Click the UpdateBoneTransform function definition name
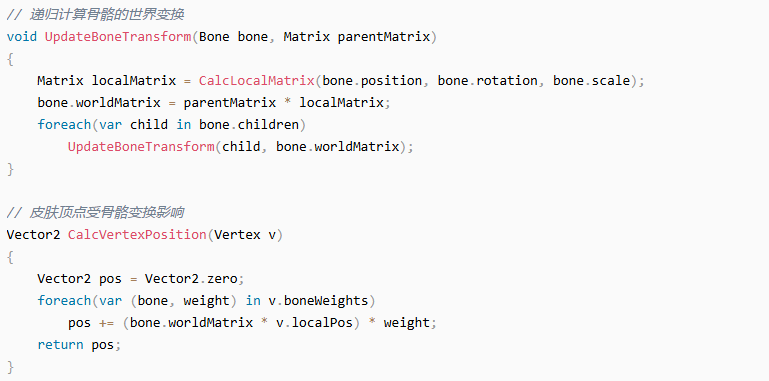 [118, 37]
